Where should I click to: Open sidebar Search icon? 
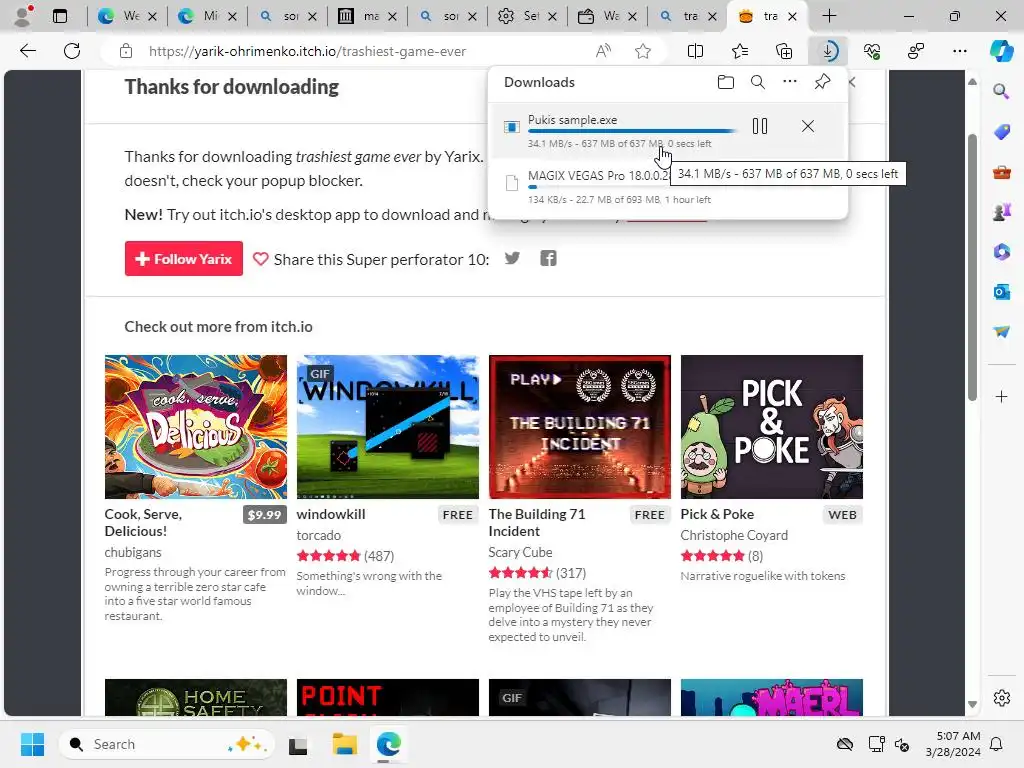tap(1001, 91)
